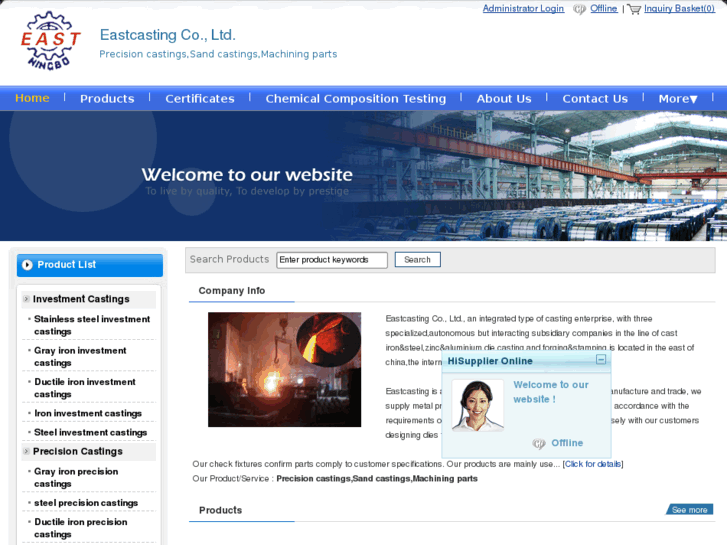Click the Product List header
The image size is (727, 545).
pyautogui.click(x=90, y=265)
